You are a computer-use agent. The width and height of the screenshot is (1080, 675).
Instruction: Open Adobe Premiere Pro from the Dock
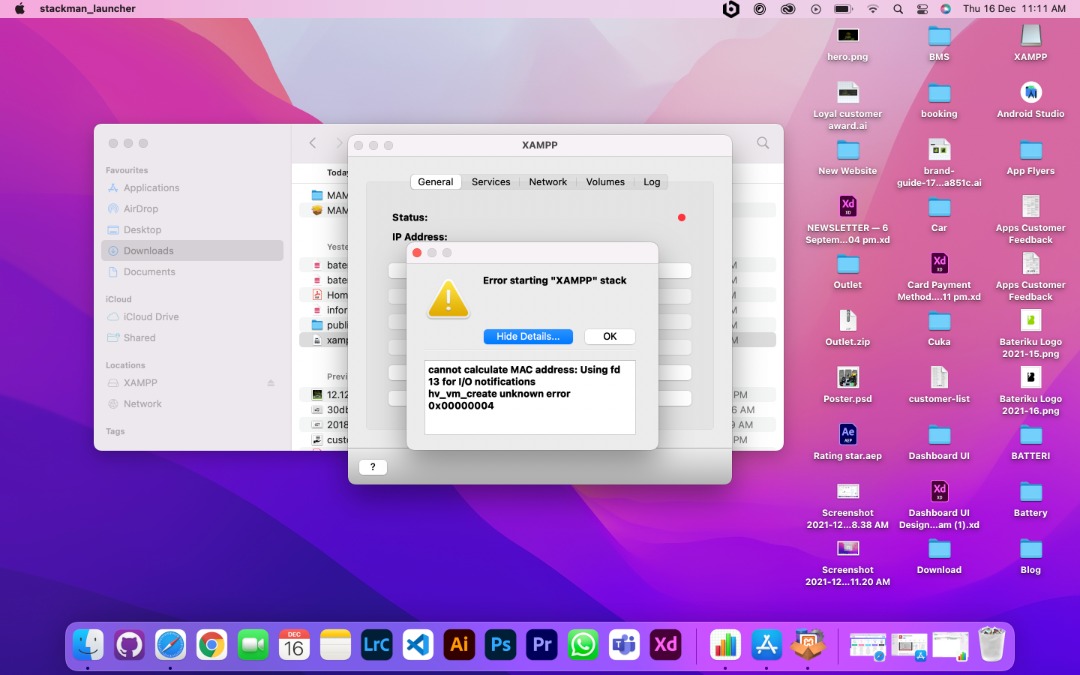(542, 645)
